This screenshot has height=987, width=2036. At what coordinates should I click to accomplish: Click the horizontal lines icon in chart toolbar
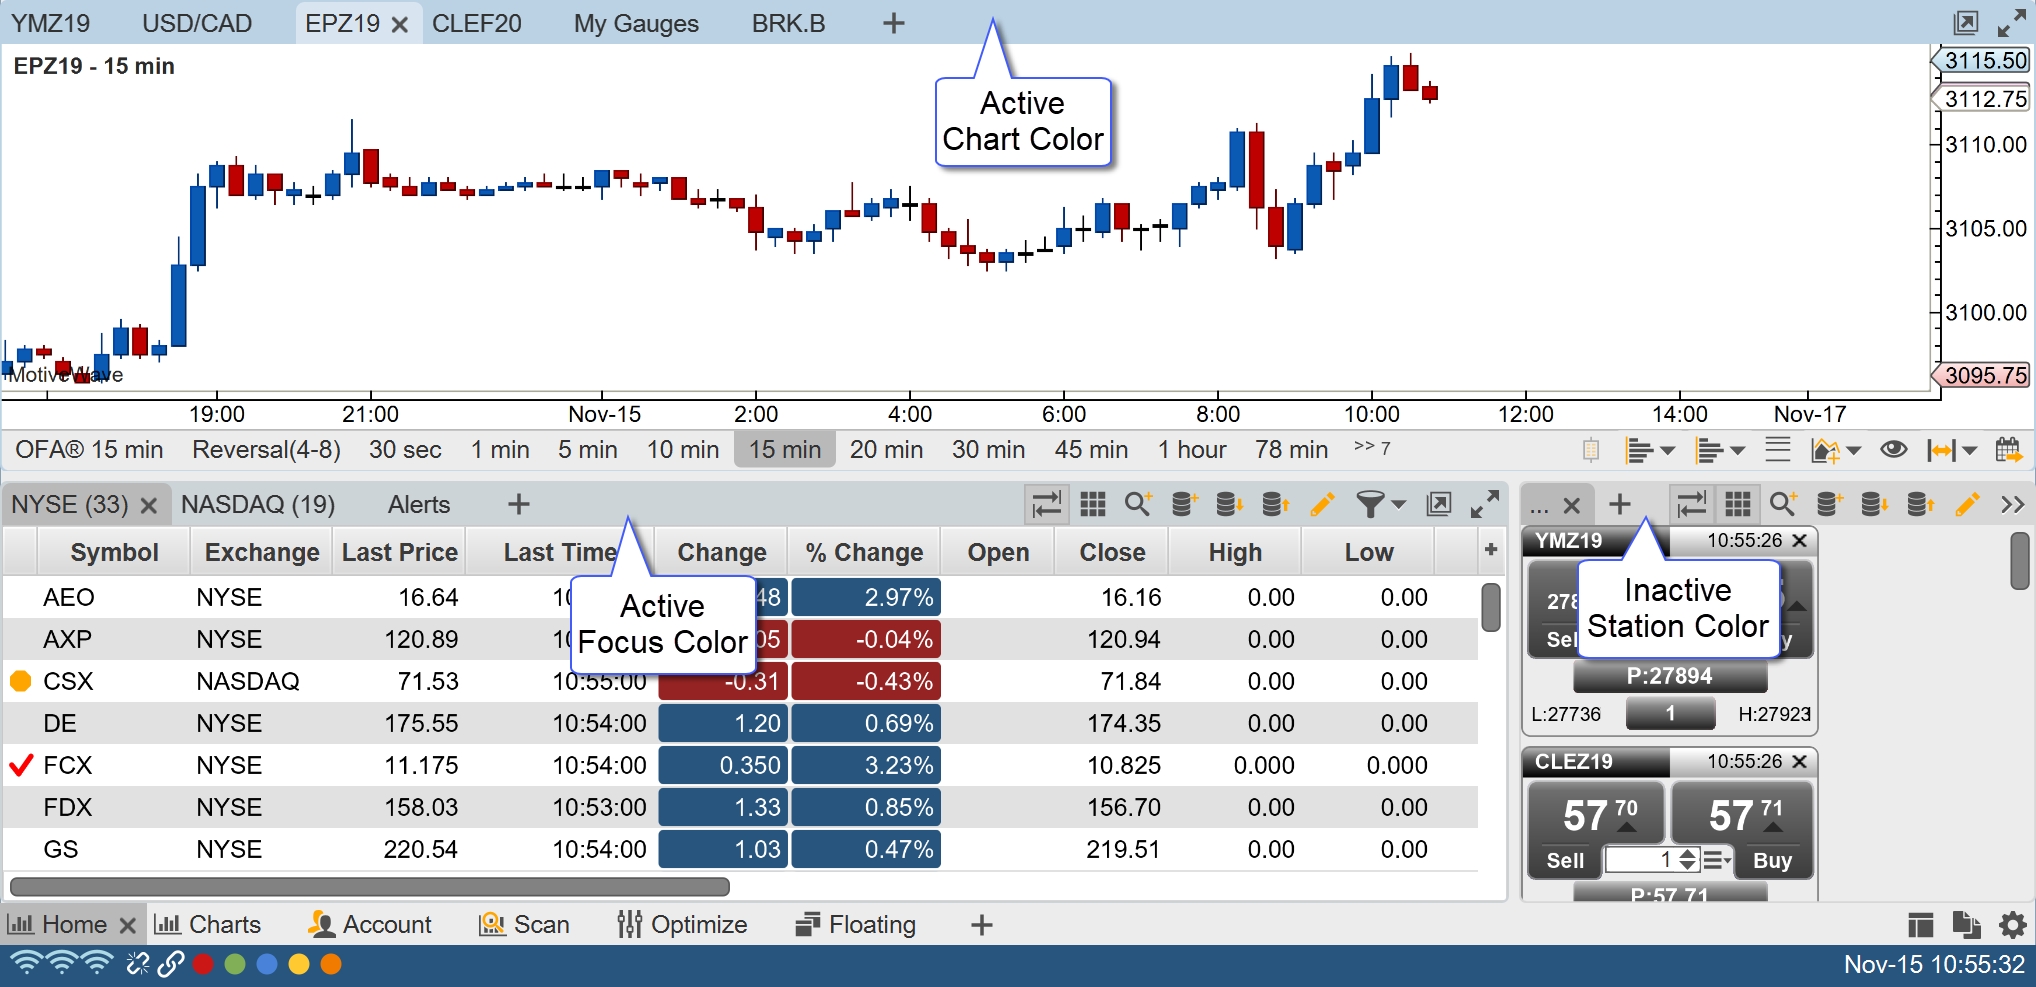coord(1777,450)
